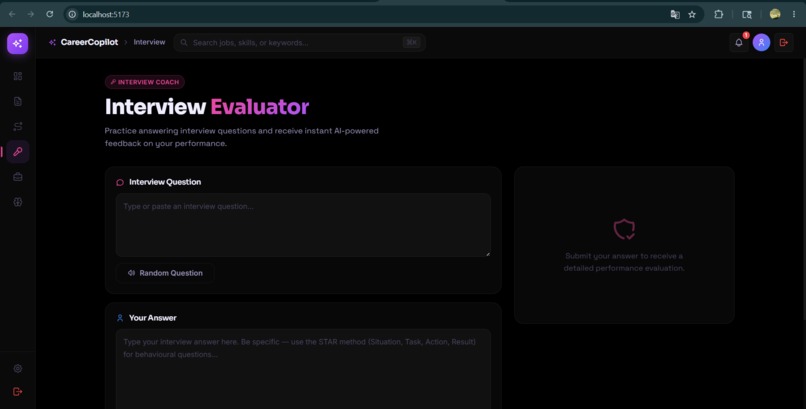Click the browser forward arrow
806x409 pixels.
click(31, 14)
